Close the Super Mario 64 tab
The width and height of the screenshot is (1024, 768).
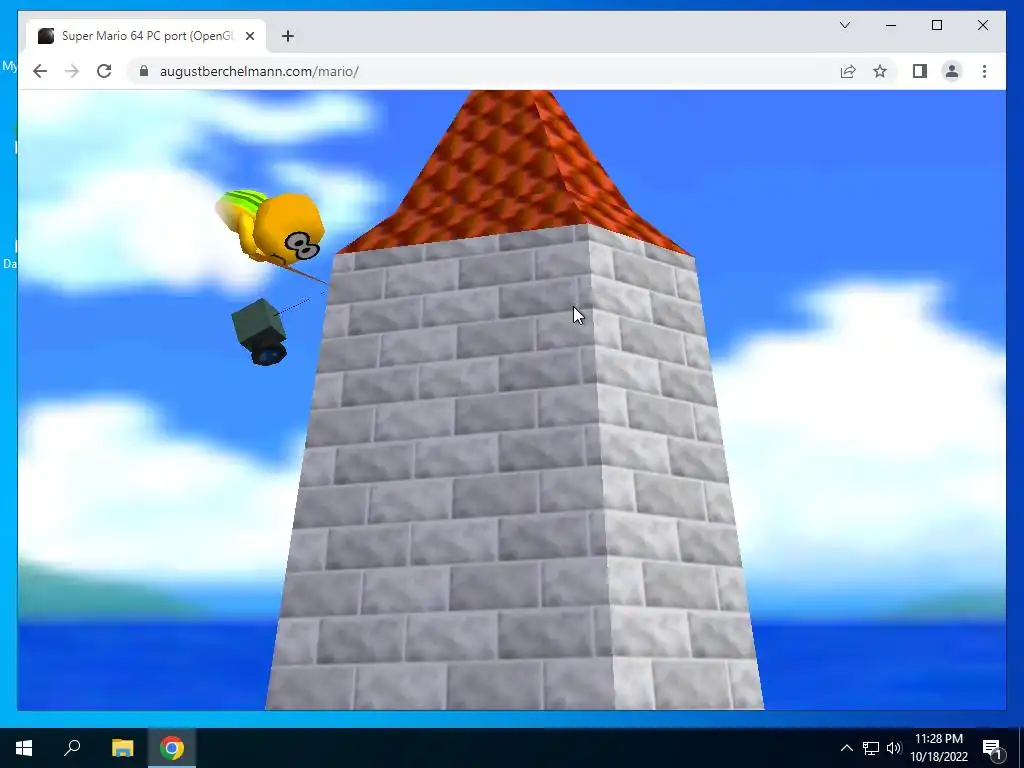click(249, 36)
